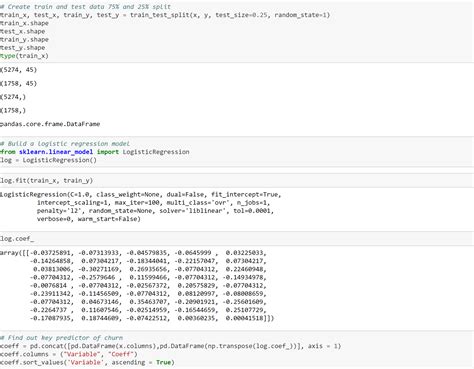The image size is (474, 369).
Task: Click the array row starting 0.03813006
Action: 150,269
